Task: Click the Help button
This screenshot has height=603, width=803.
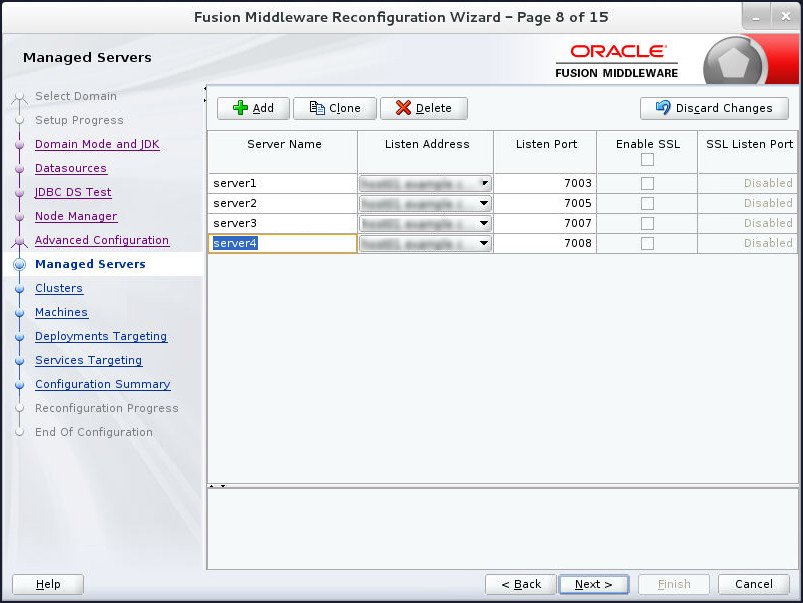Action: point(48,584)
